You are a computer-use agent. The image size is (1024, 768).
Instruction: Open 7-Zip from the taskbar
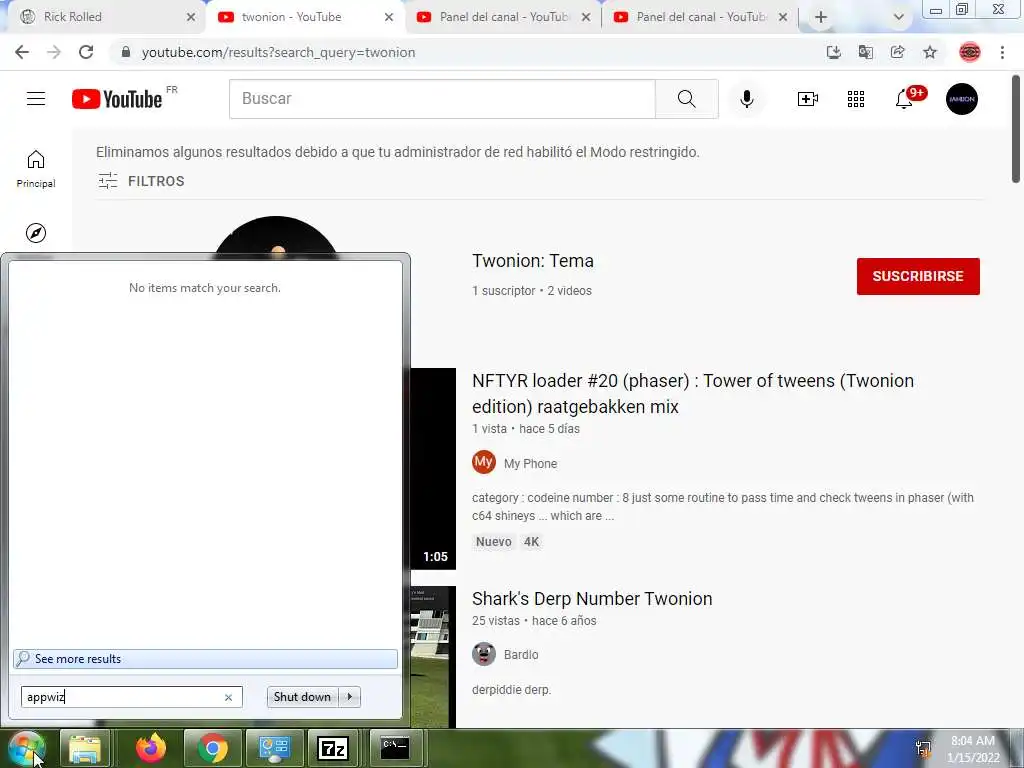coord(332,748)
